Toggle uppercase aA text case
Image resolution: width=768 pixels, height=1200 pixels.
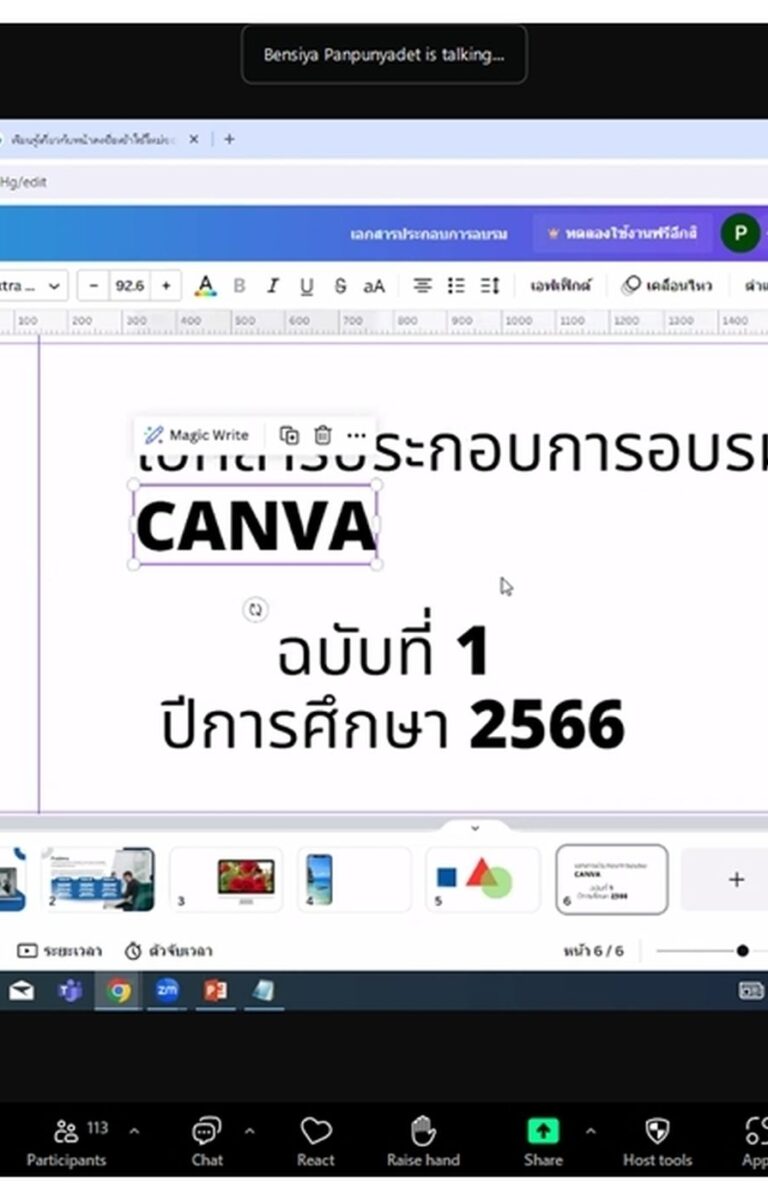(x=374, y=286)
